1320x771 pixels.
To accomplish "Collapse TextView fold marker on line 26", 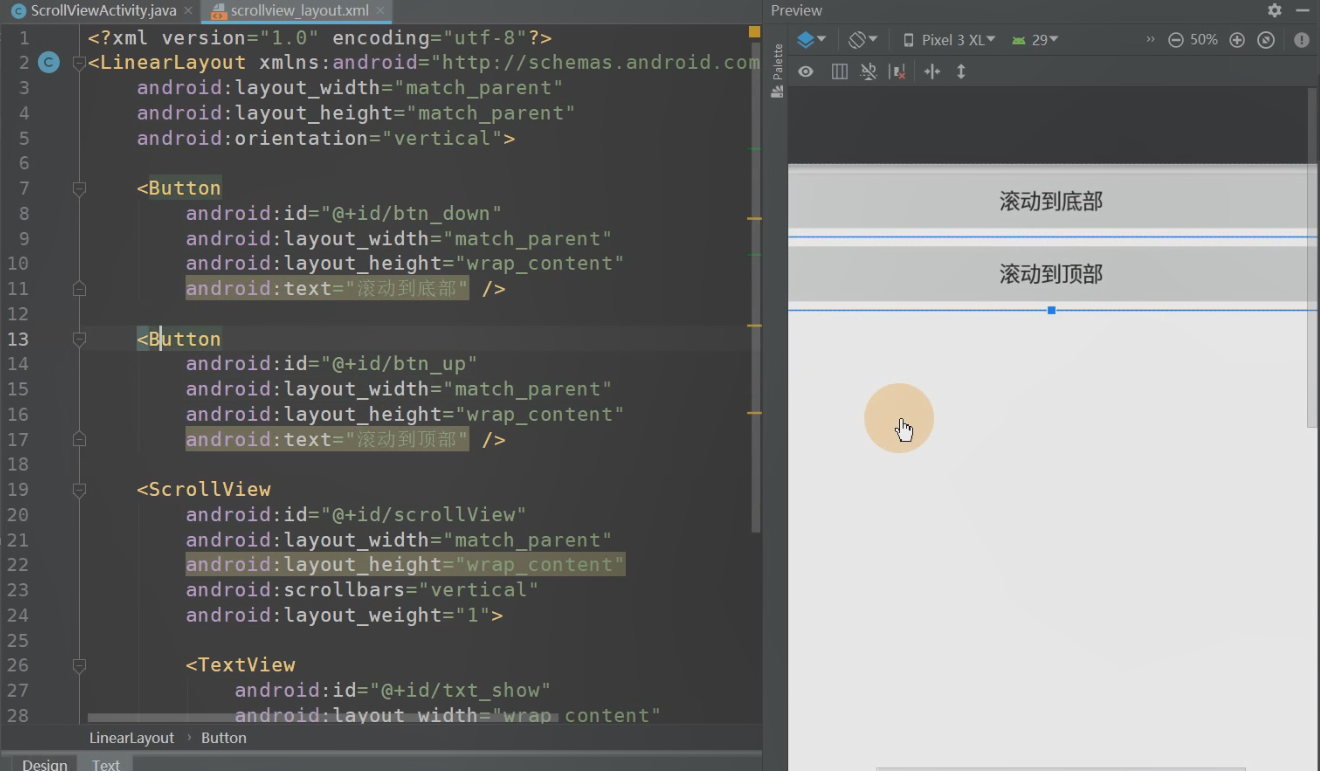I will point(79,665).
